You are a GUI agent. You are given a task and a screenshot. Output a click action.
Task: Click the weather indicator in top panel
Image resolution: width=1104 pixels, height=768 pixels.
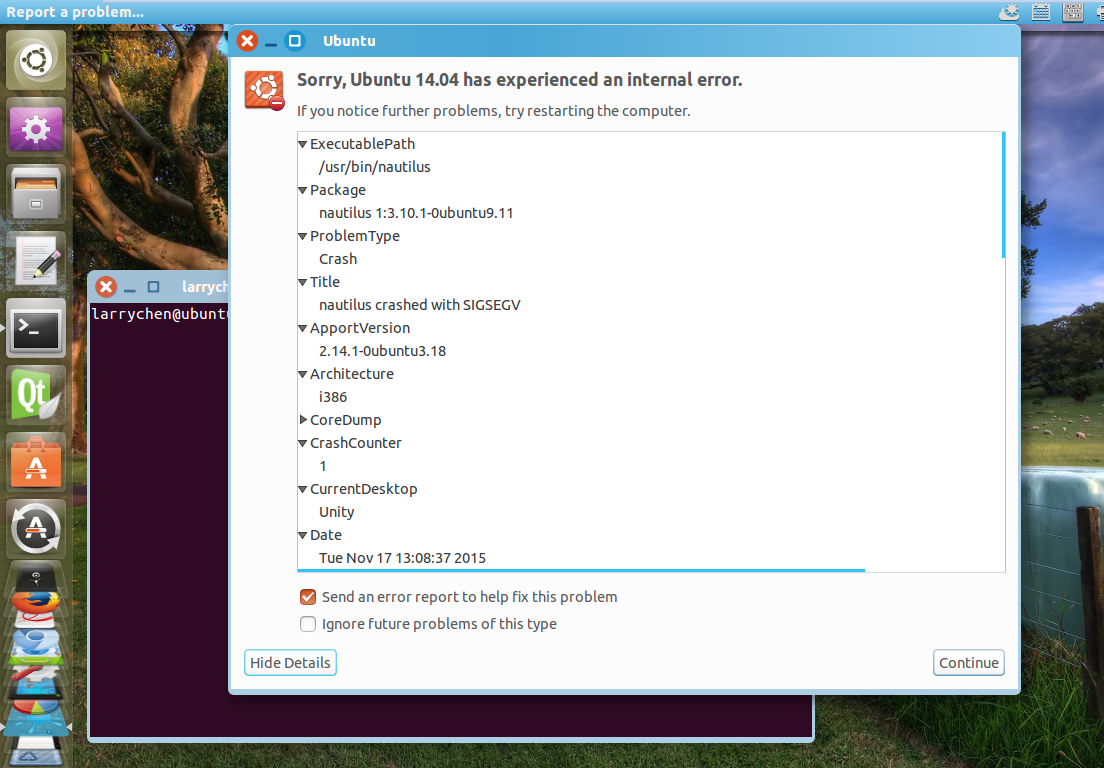[1010, 12]
